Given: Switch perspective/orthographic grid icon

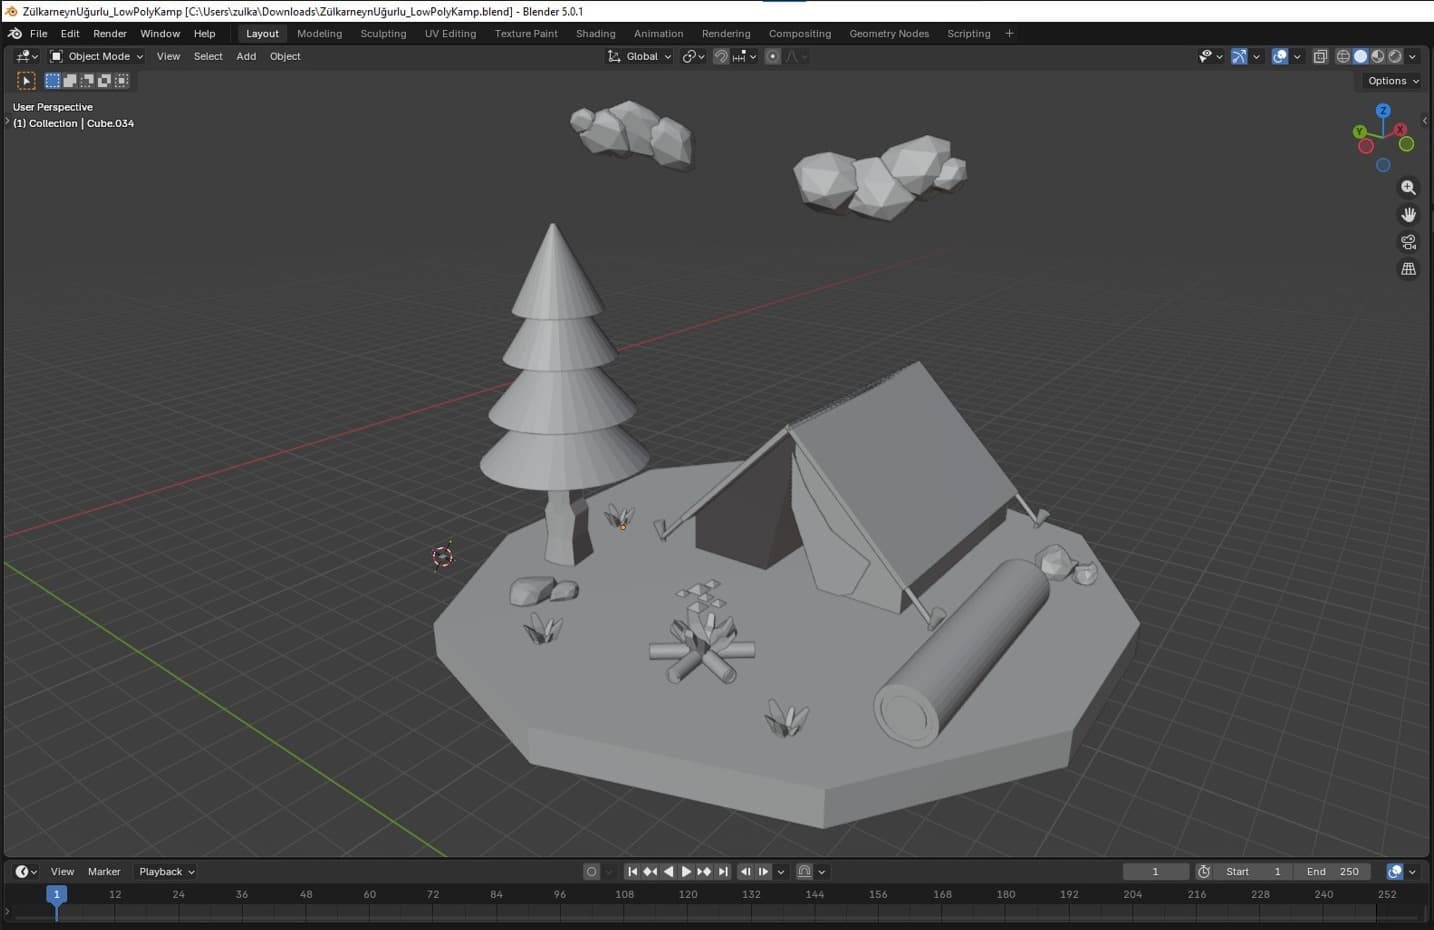Looking at the screenshot, I should [x=1408, y=268].
